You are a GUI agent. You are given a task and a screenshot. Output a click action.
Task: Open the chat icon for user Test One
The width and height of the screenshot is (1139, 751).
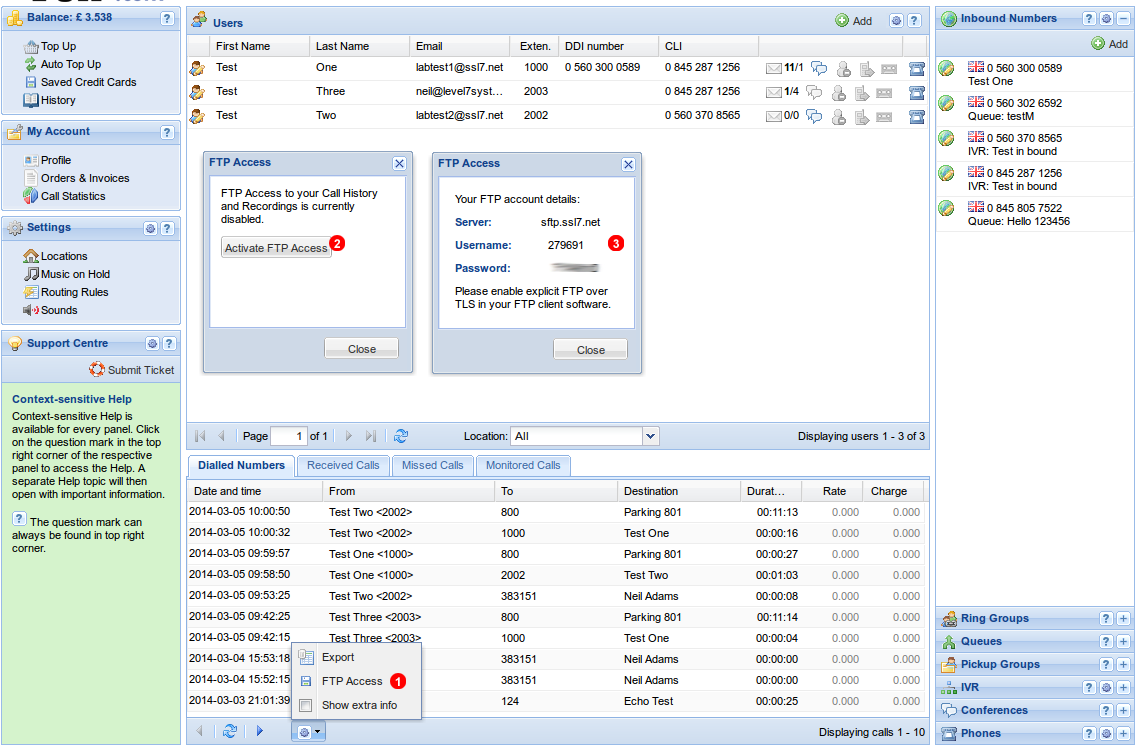click(818, 67)
